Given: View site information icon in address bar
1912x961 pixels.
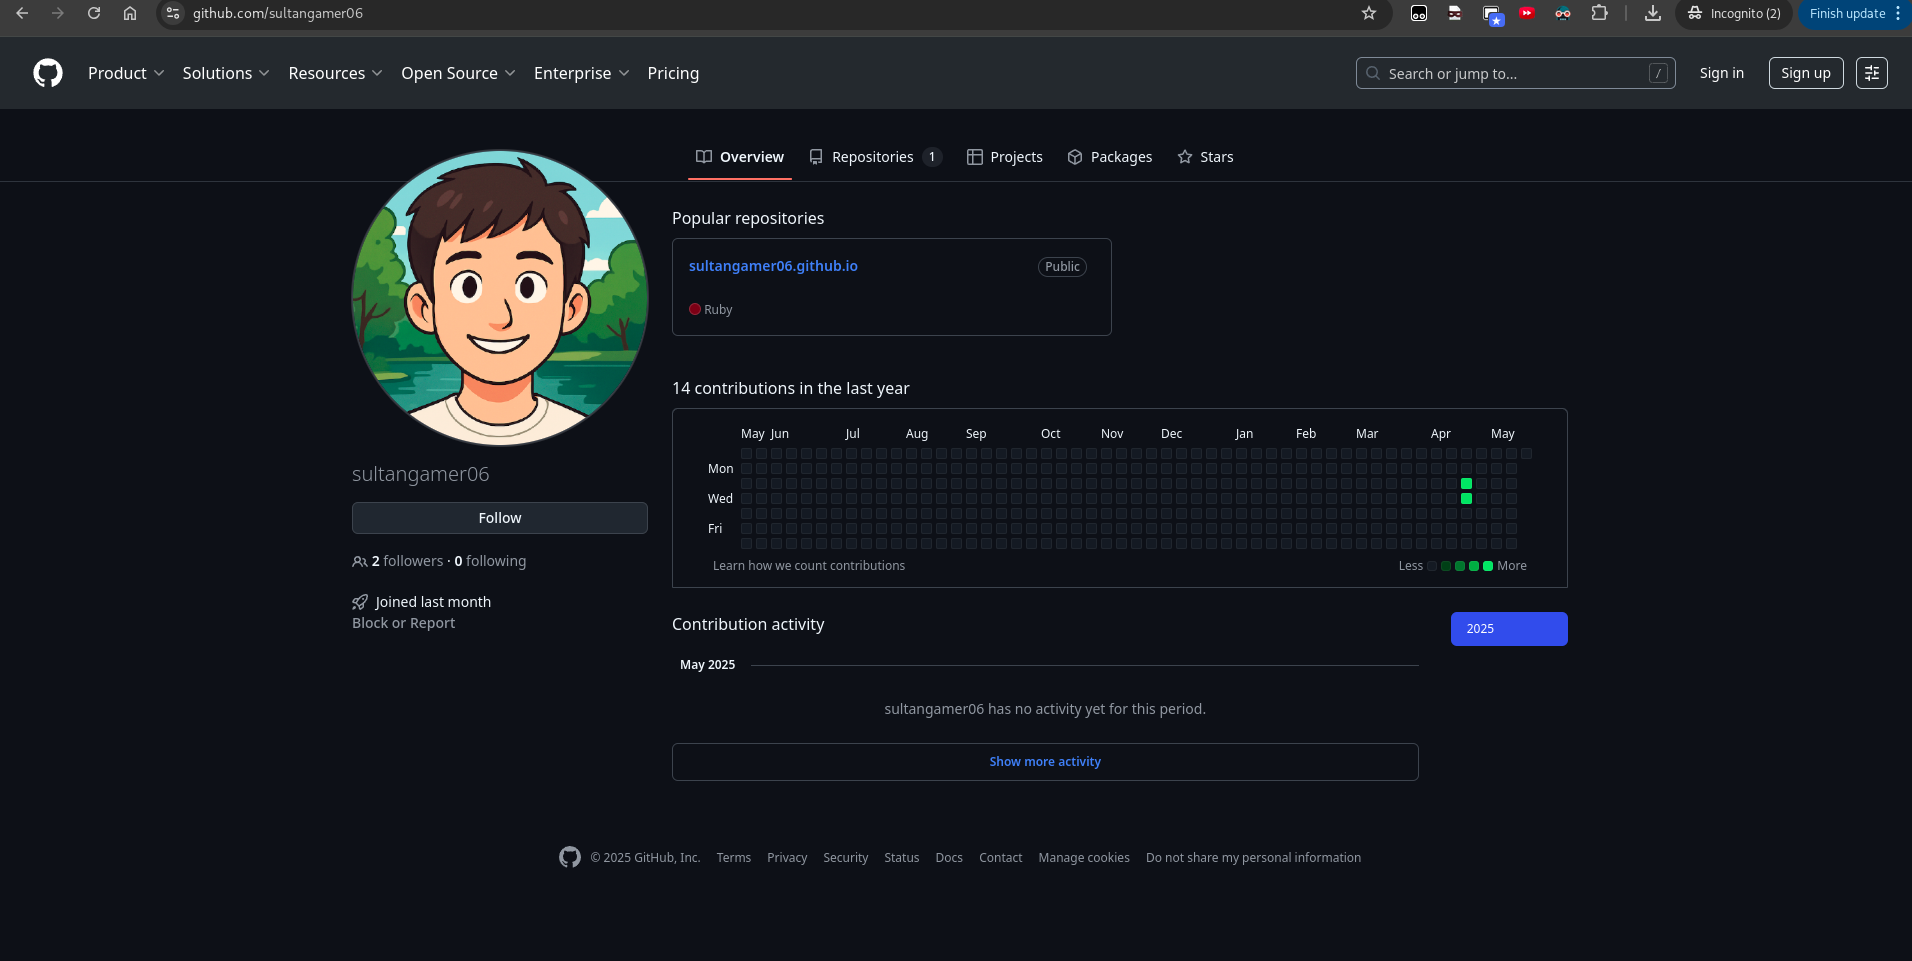Looking at the screenshot, I should [x=173, y=13].
